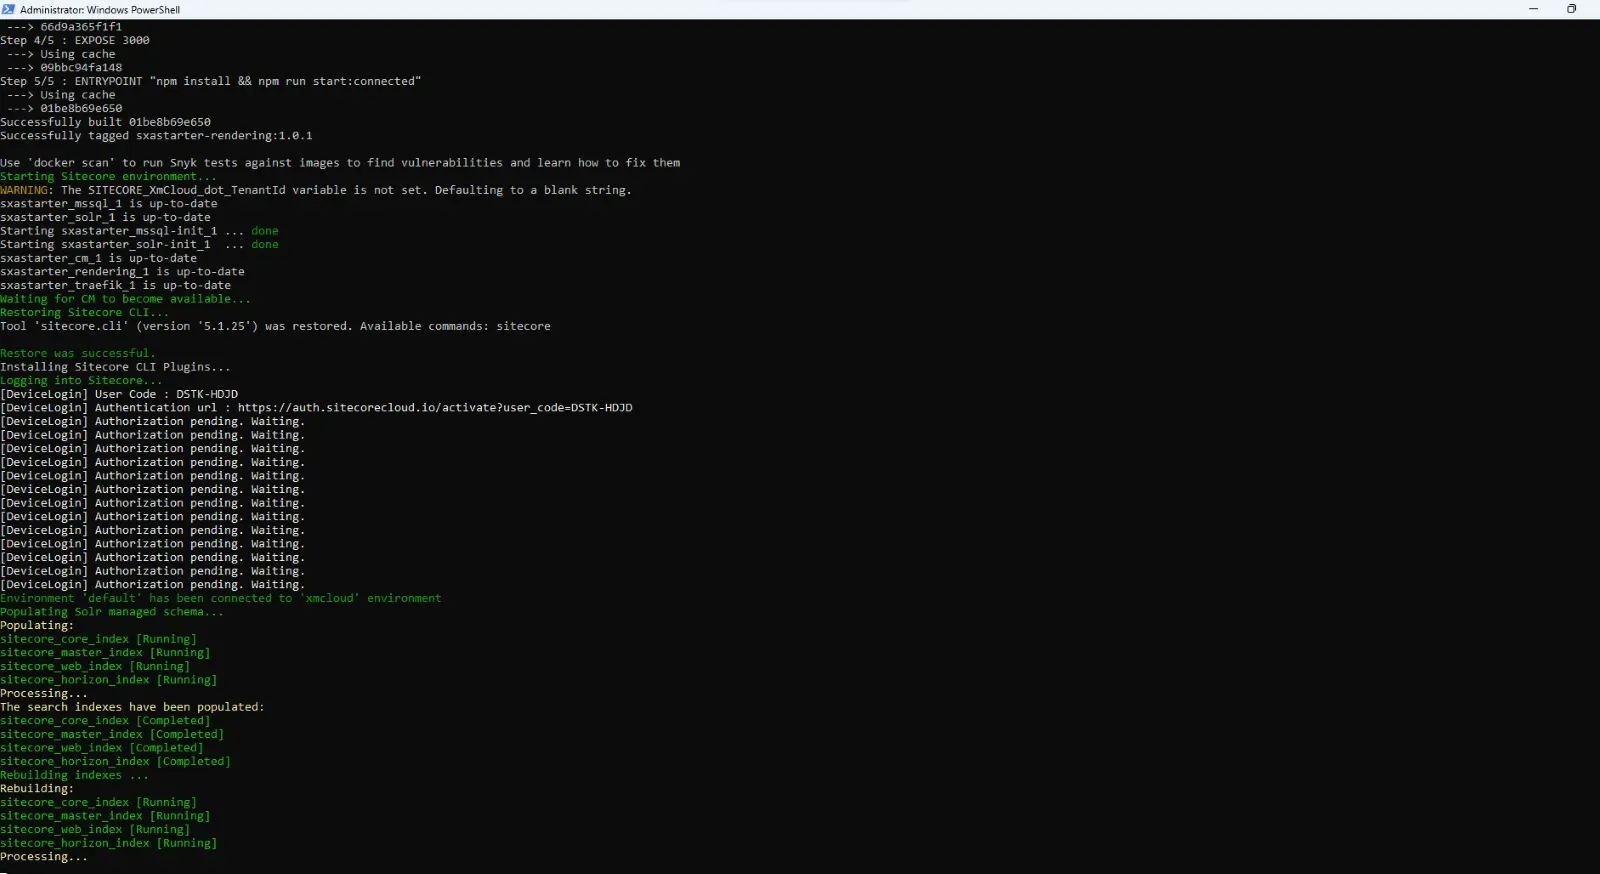The image size is (1600, 874).
Task: Click the 'Rebuilding:' heading line
Action: click(x=37, y=789)
